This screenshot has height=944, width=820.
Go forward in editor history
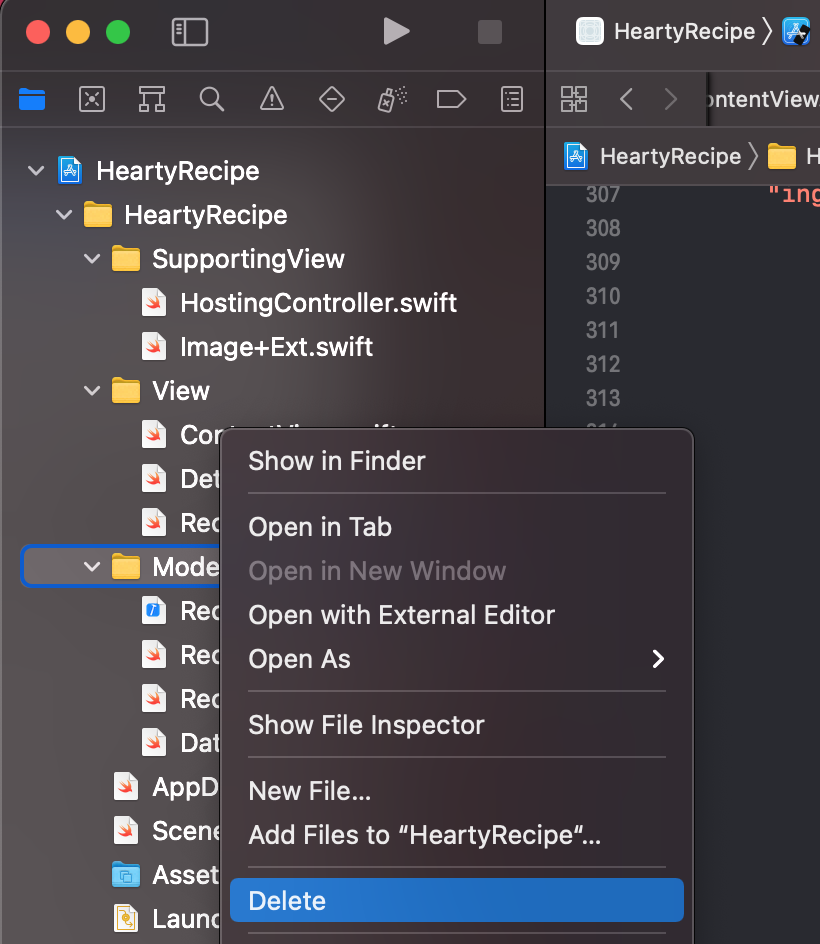point(671,99)
